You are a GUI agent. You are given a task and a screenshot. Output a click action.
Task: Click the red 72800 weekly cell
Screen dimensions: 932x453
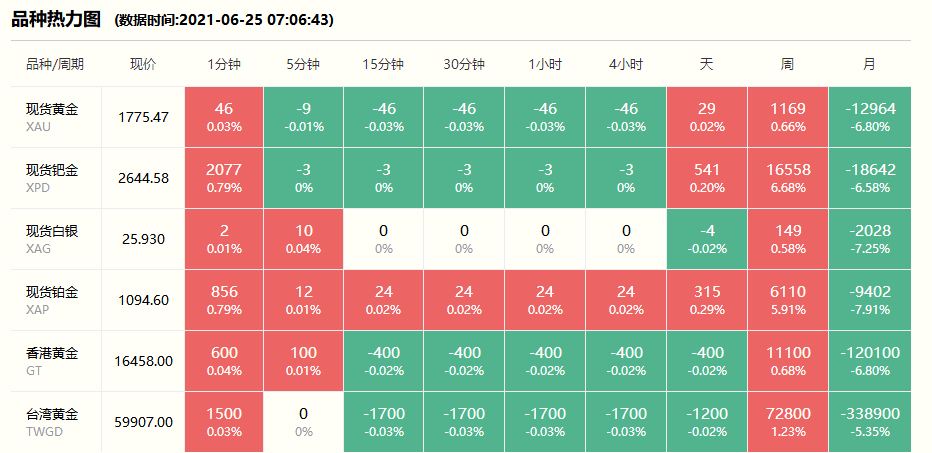(787, 421)
